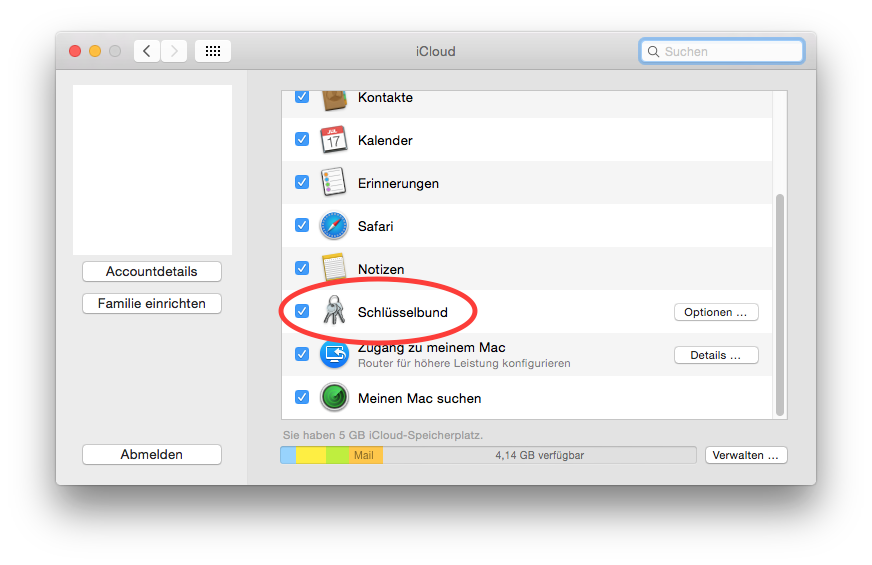
Task: Select the 'Meinen Mac suchen' label
Action: coord(419,398)
